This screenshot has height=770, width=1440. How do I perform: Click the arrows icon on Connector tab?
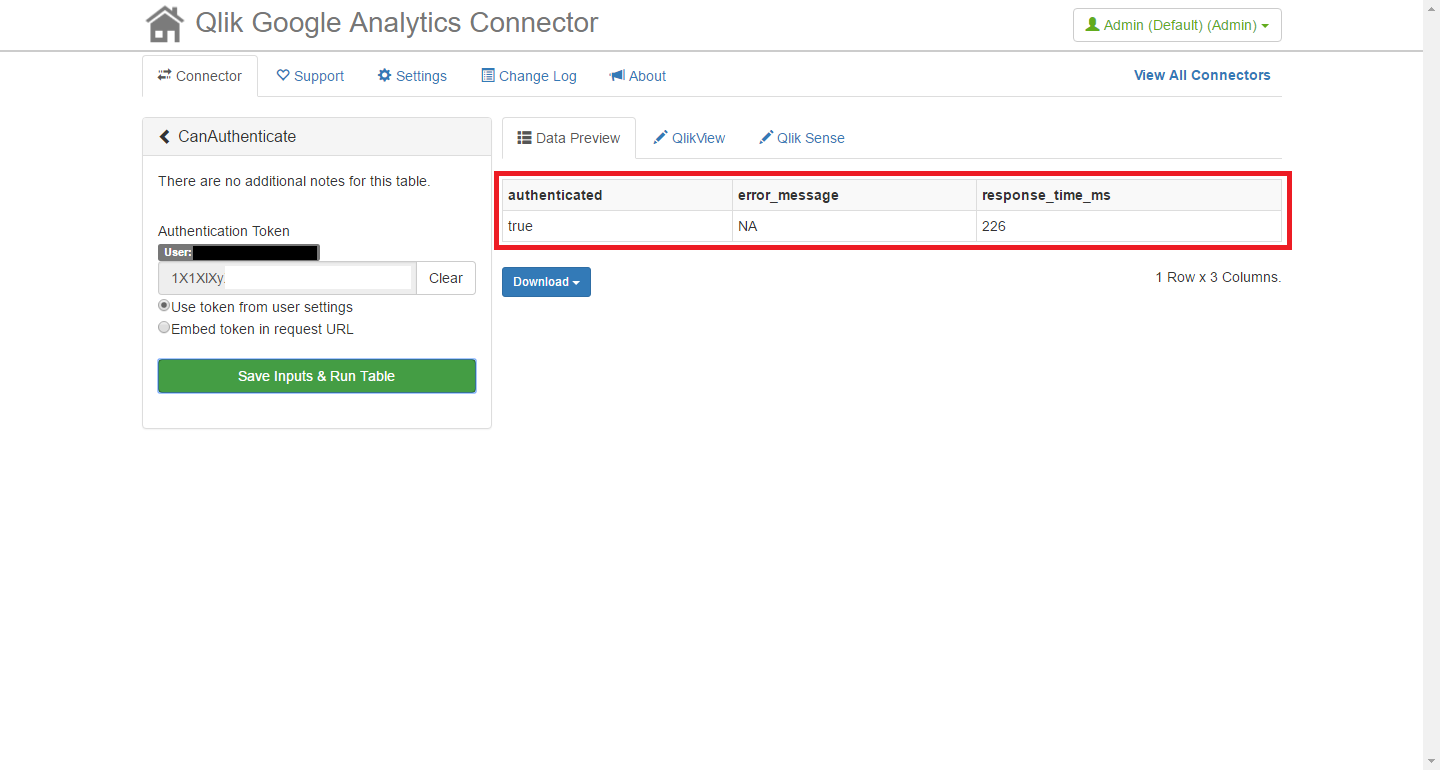(165, 75)
